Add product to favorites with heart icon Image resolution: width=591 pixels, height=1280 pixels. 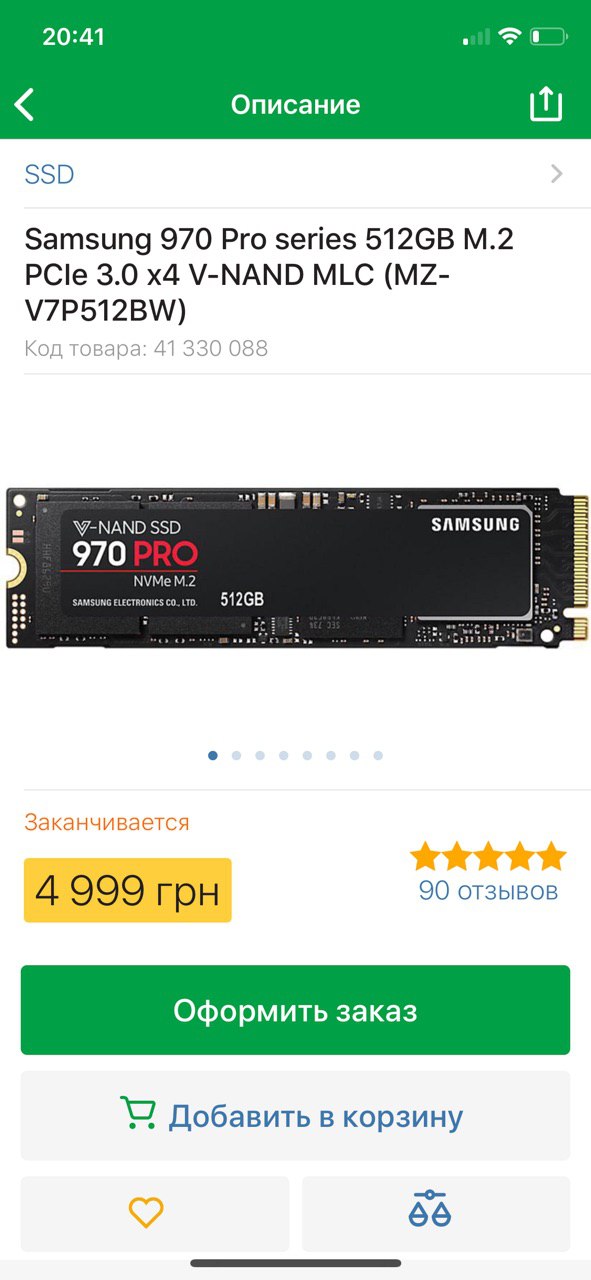click(146, 1213)
